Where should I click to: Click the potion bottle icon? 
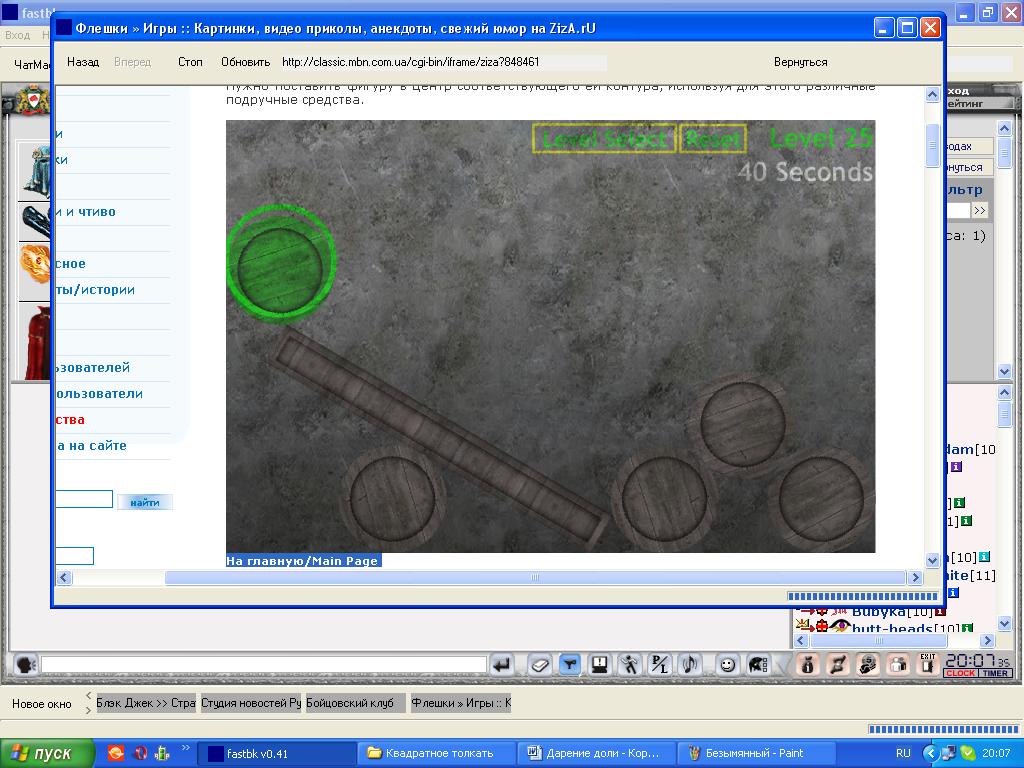(x=808, y=665)
